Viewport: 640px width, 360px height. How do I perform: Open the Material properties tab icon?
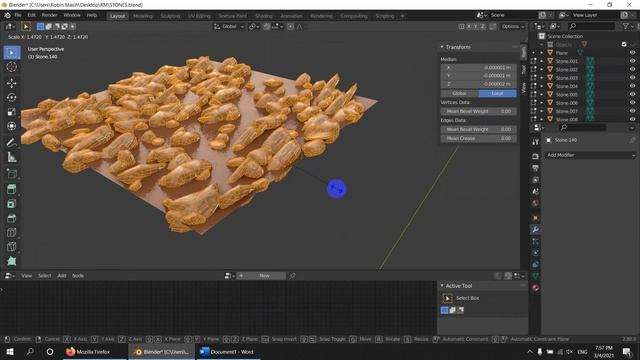coord(536,288)
